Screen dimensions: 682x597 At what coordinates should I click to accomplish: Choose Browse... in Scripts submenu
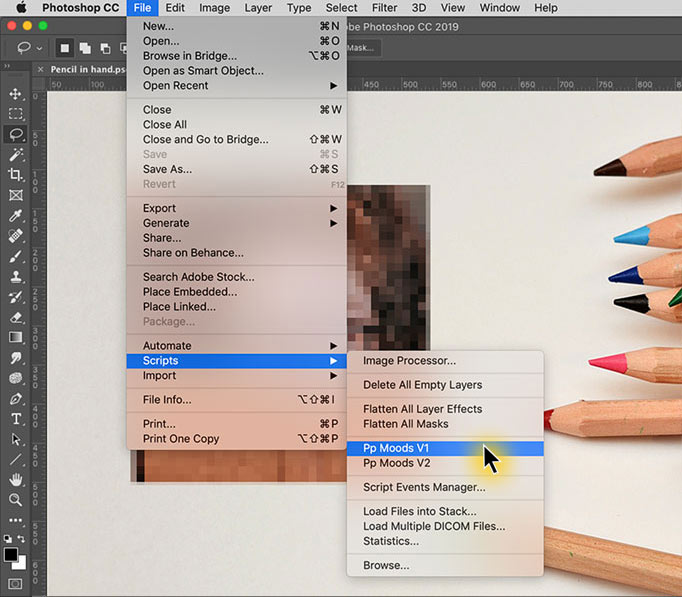click(445, 565)
